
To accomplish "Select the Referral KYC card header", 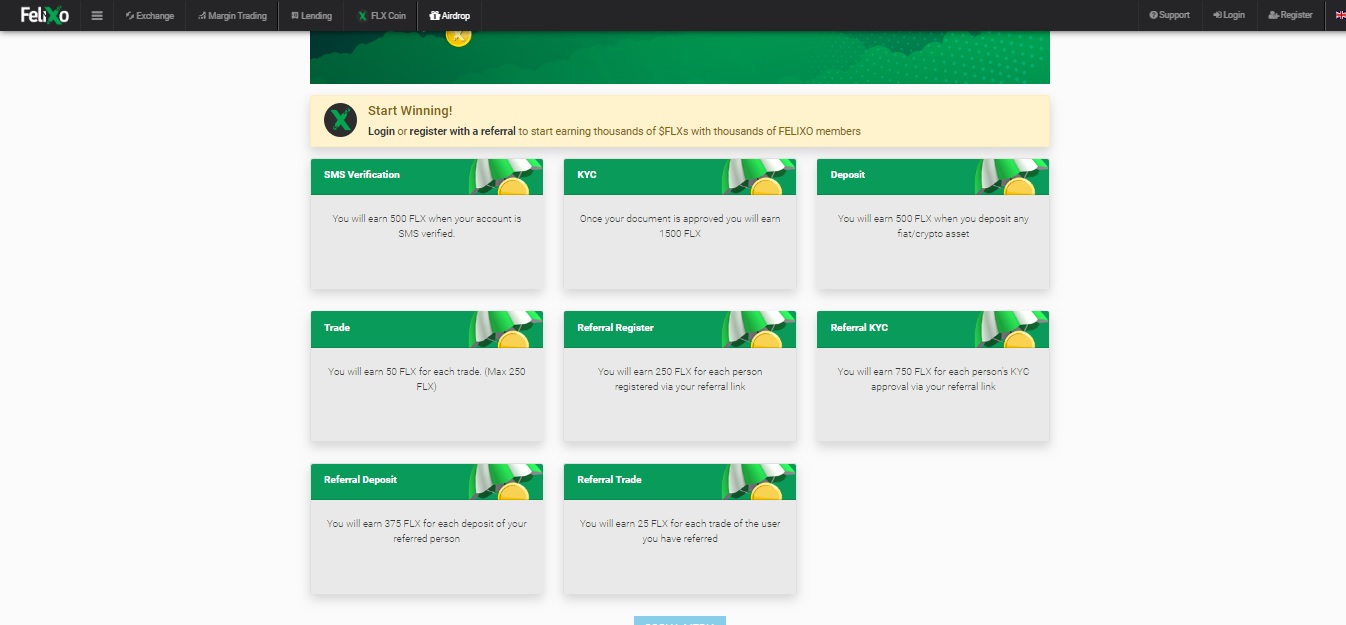I will 933,329.
